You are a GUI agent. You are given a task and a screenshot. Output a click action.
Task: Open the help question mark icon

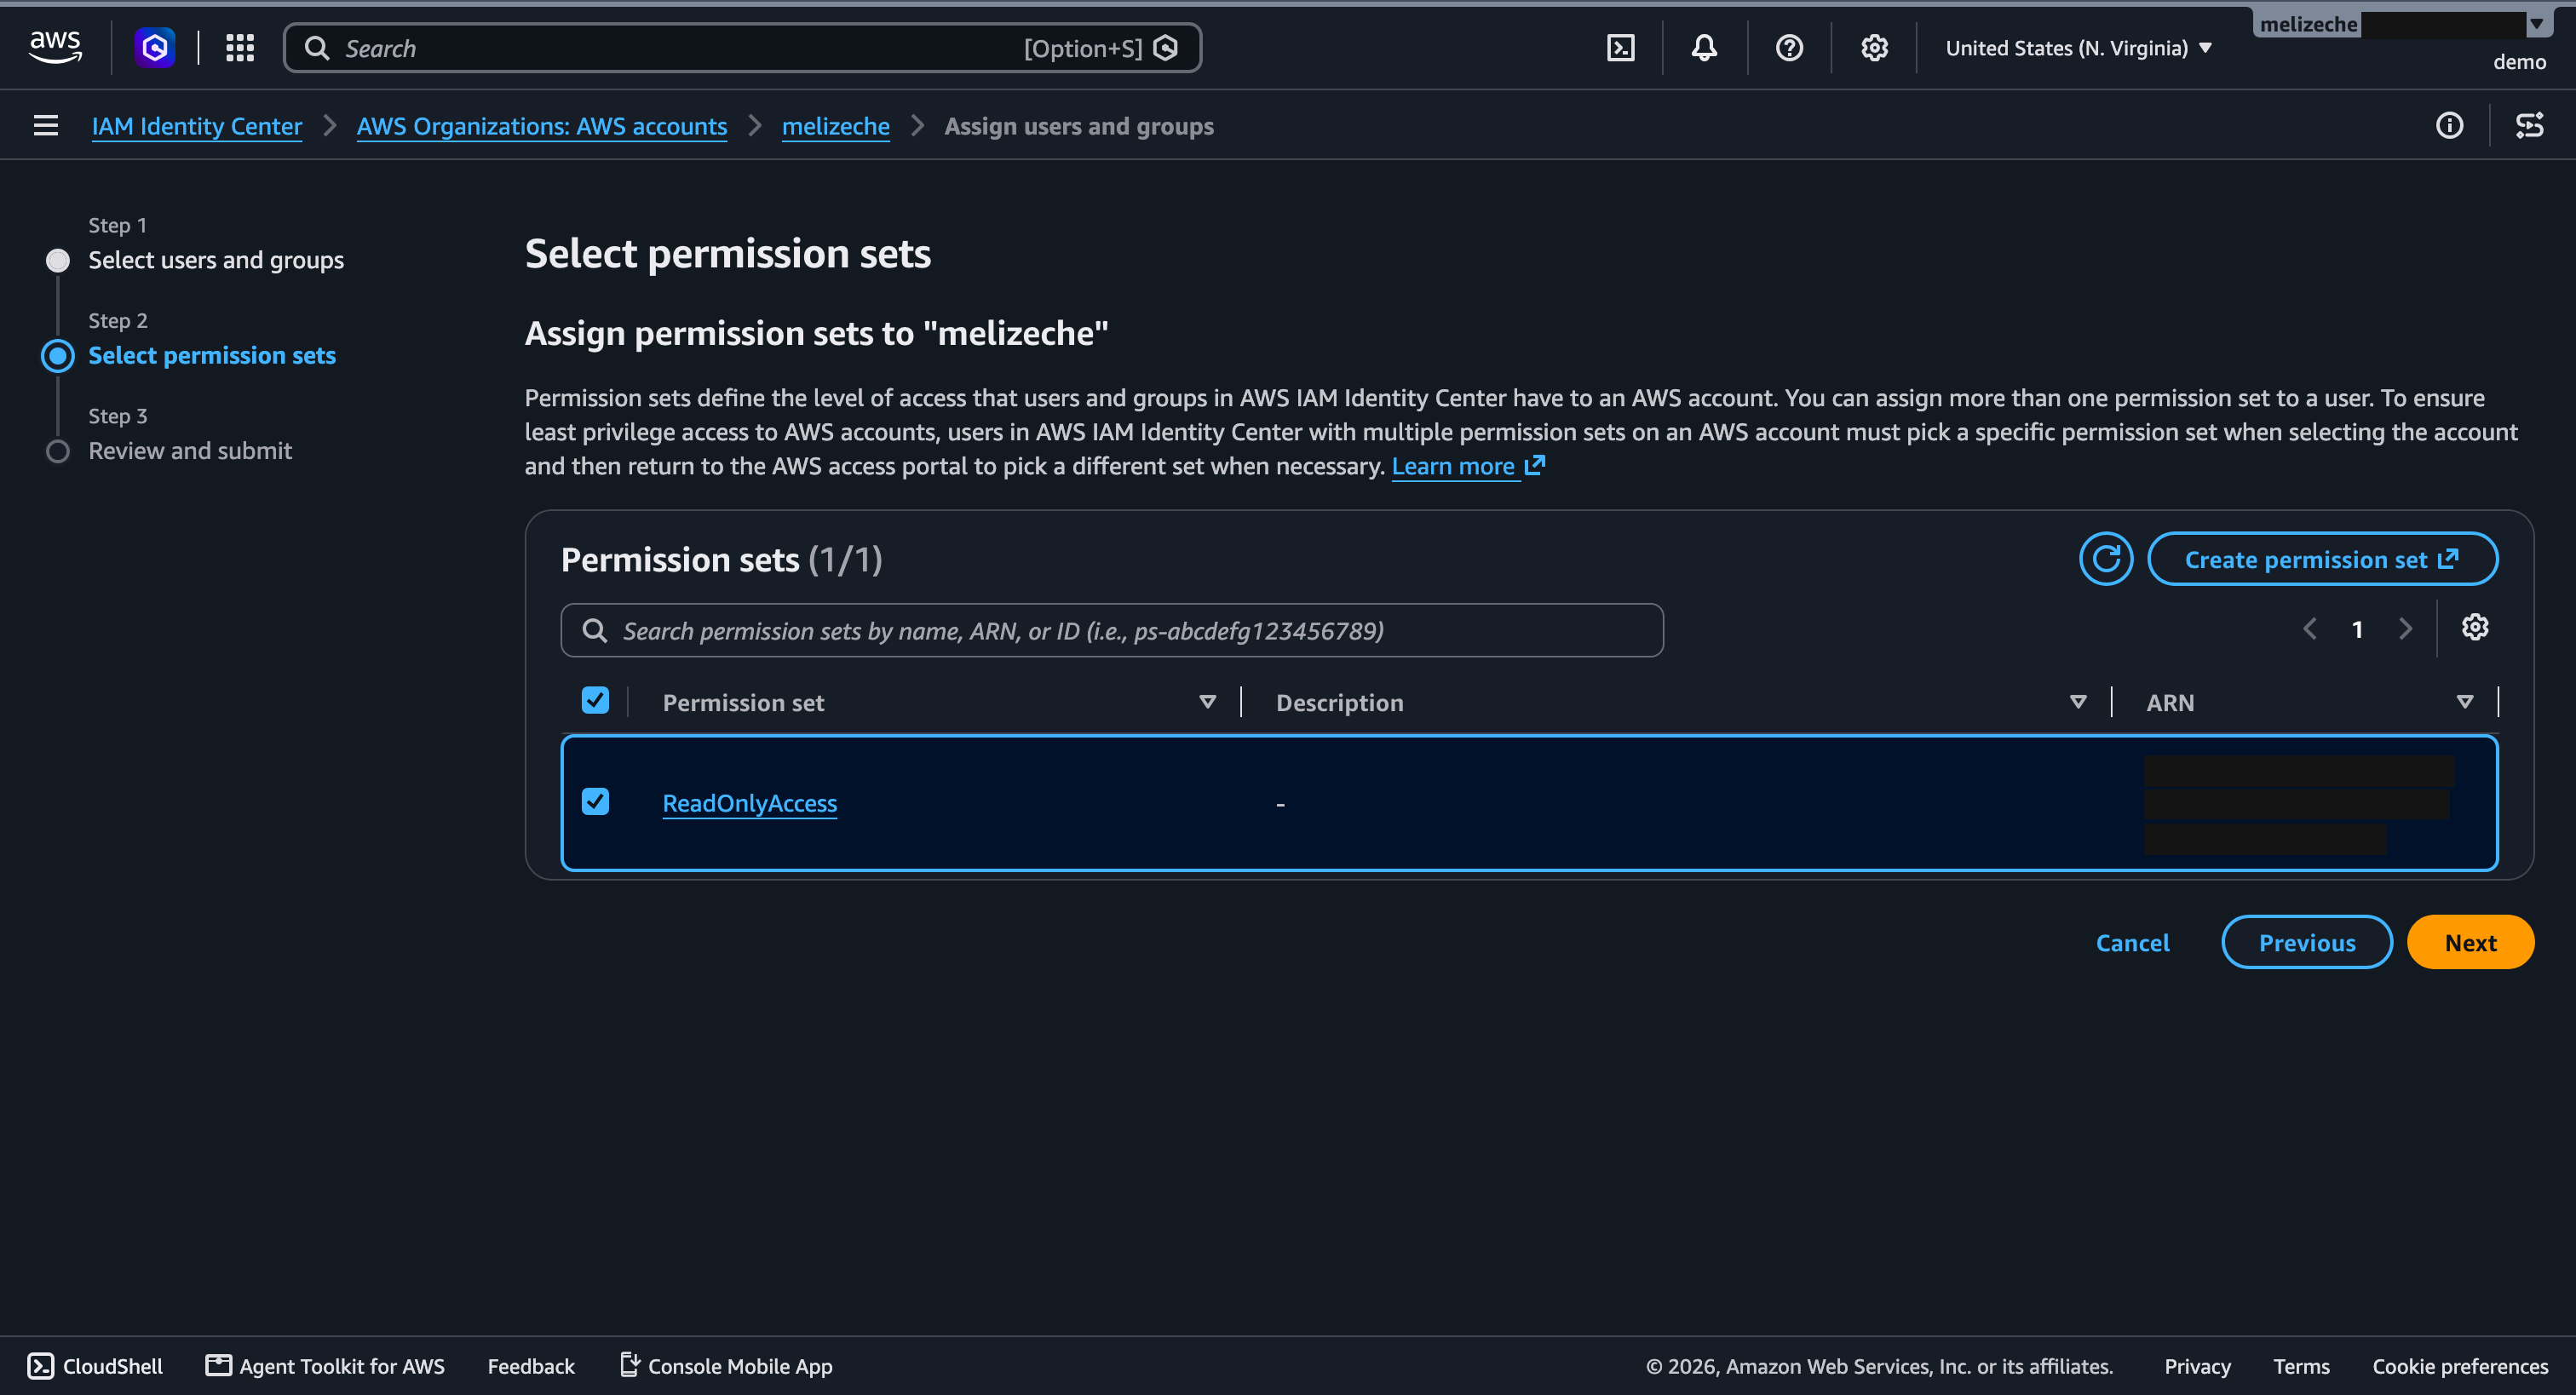1789,48
